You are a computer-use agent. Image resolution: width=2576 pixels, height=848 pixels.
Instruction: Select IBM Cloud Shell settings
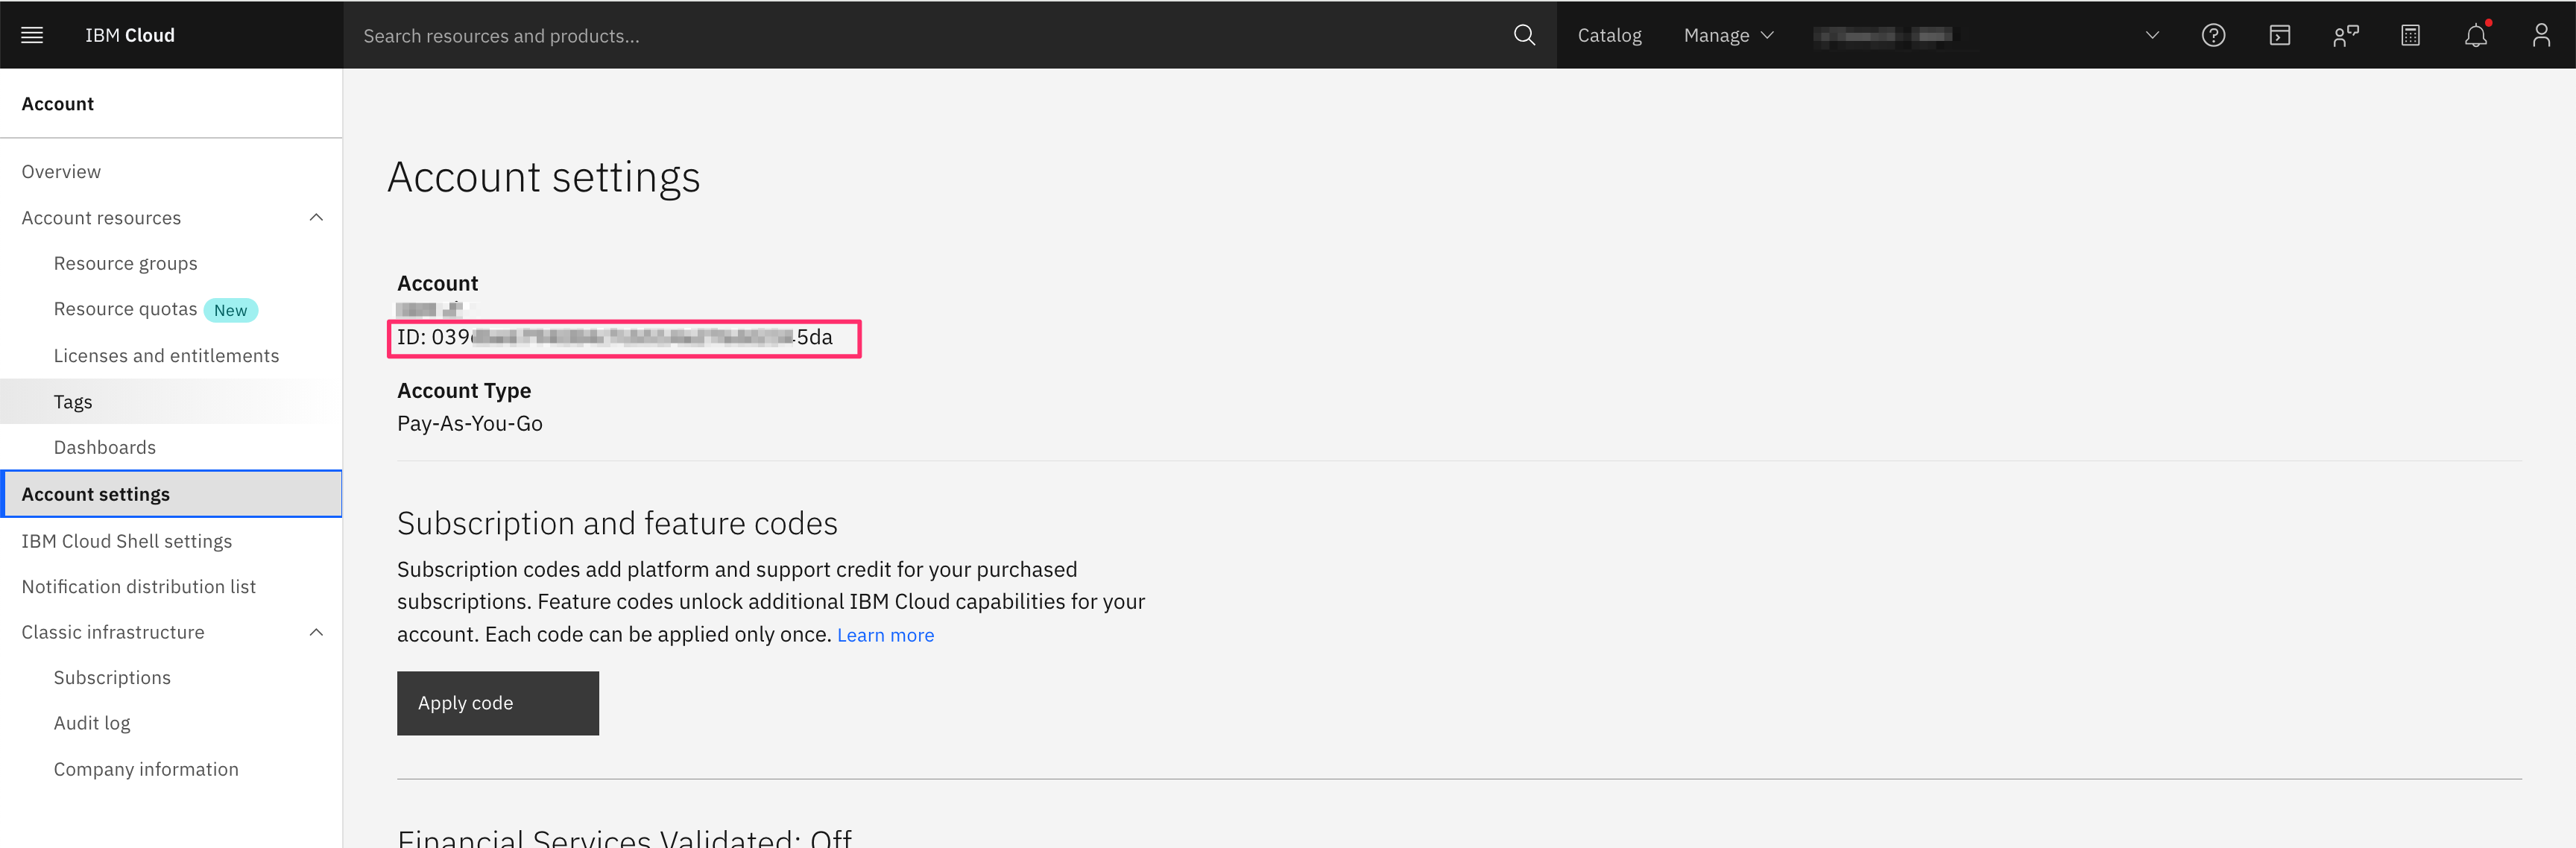[x=127, y=541]
